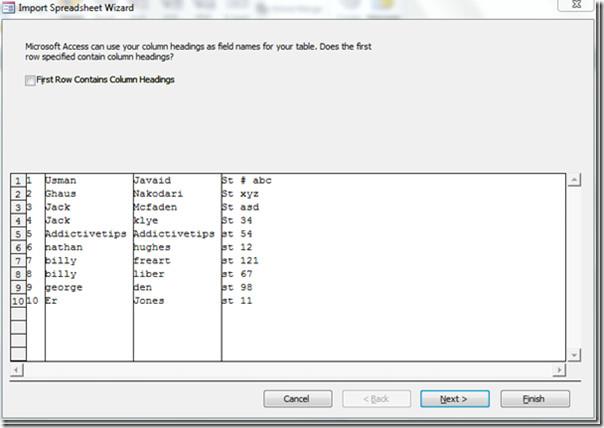The height and width of the screenshot is (428, 604).
Task: Click the preview scroll down arrow
Action: pyautogui.click(x=574, y=355)
